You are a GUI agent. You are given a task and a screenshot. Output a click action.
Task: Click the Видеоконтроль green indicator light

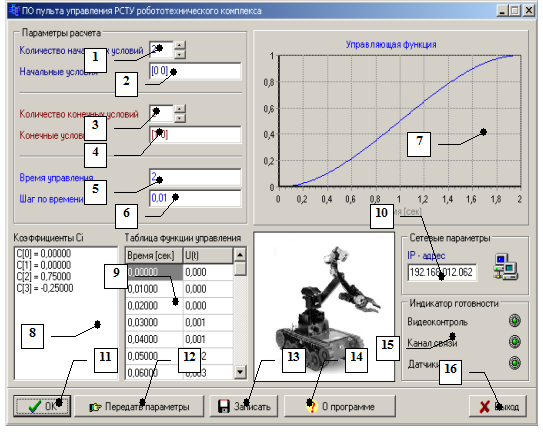tap(515, 320)
